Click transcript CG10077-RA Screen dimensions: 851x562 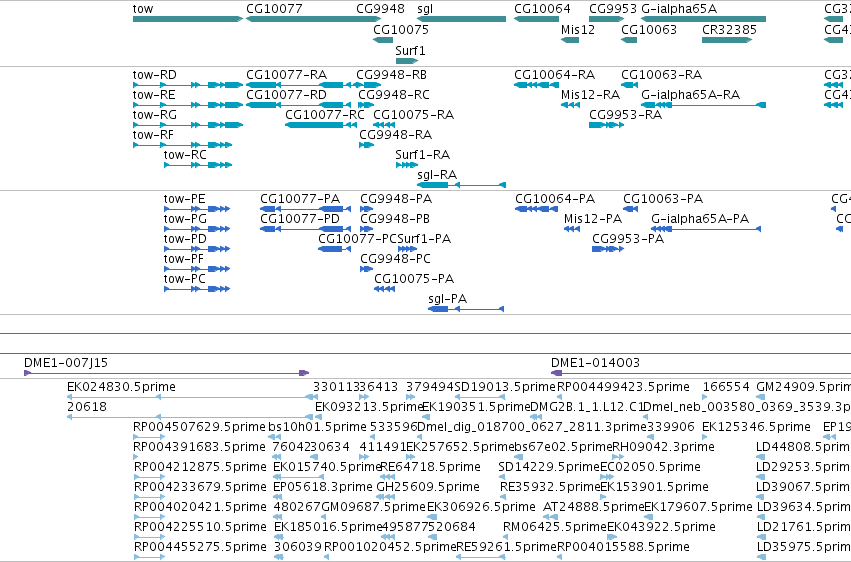287,75
